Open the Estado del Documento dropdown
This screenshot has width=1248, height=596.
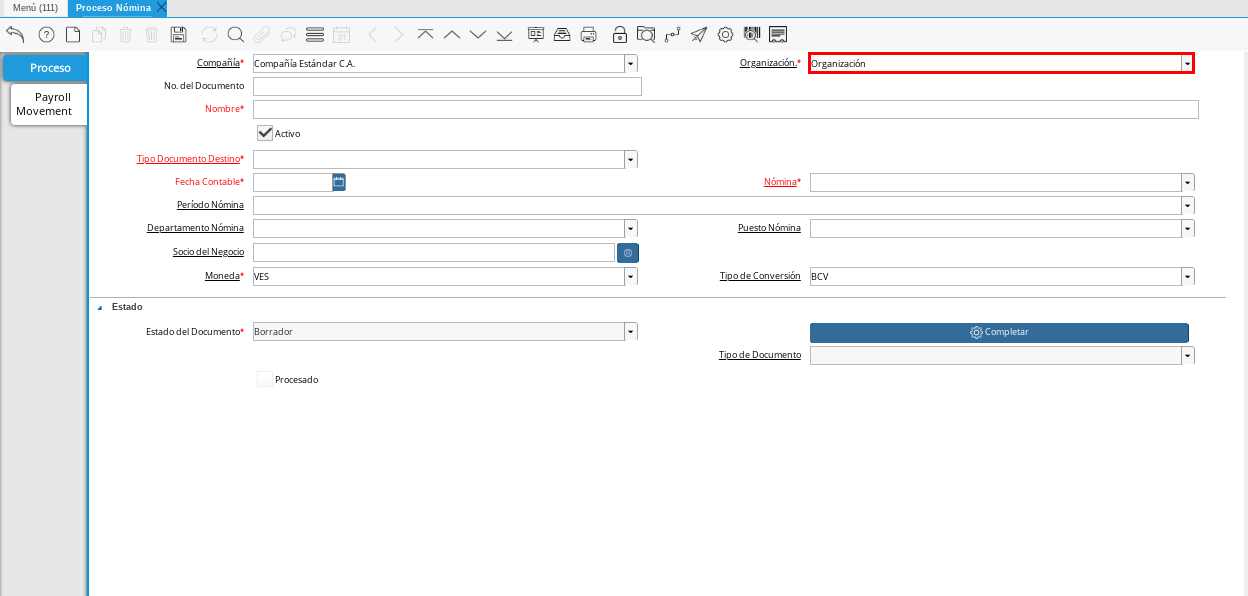631,331
